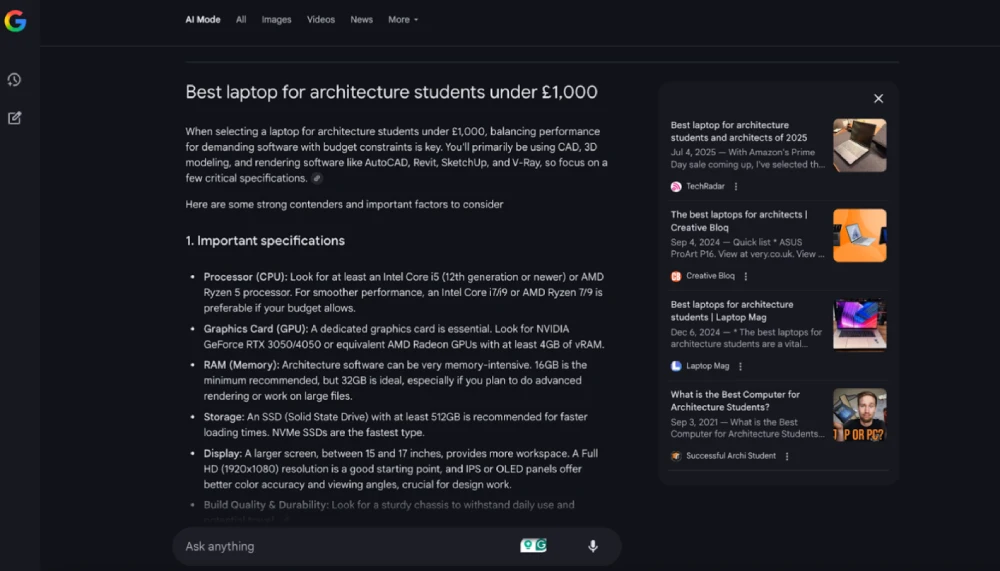Click the 'Processor (CPU):' bullet label
The height and width of the screenshot is (571, 1000).
coord(245,277)
